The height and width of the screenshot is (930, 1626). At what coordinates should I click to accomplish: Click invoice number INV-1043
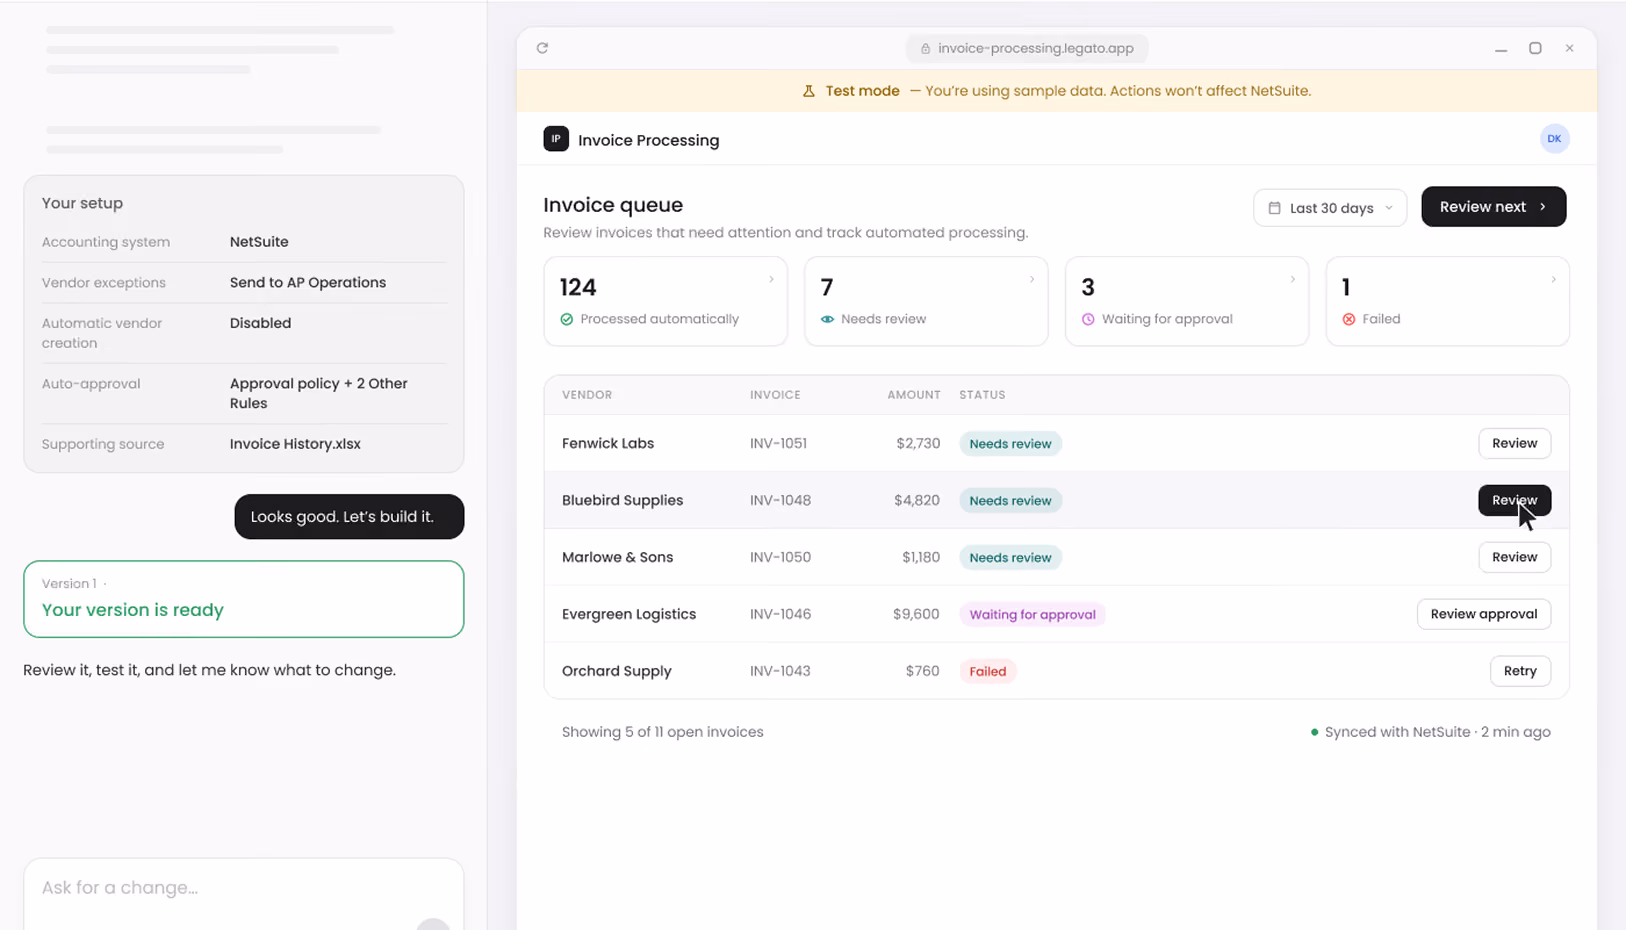click(x=780, y=671)
